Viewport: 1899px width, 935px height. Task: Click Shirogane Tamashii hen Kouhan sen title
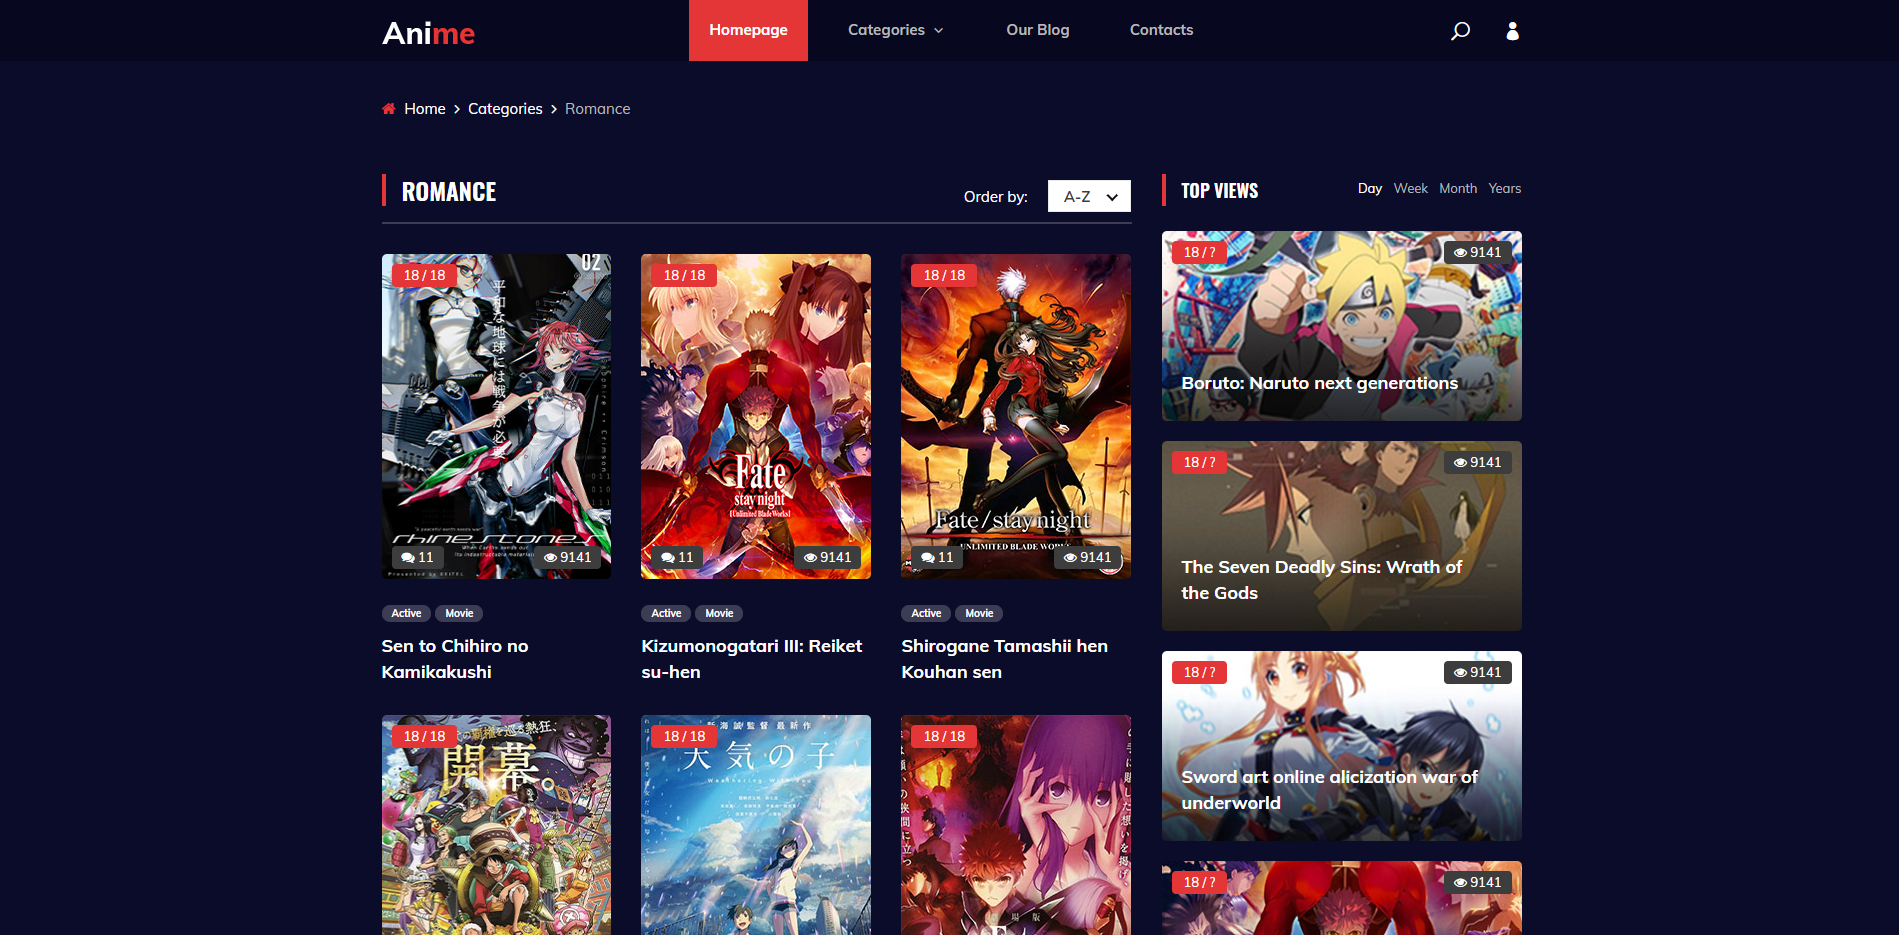[x=1005, y=659]
